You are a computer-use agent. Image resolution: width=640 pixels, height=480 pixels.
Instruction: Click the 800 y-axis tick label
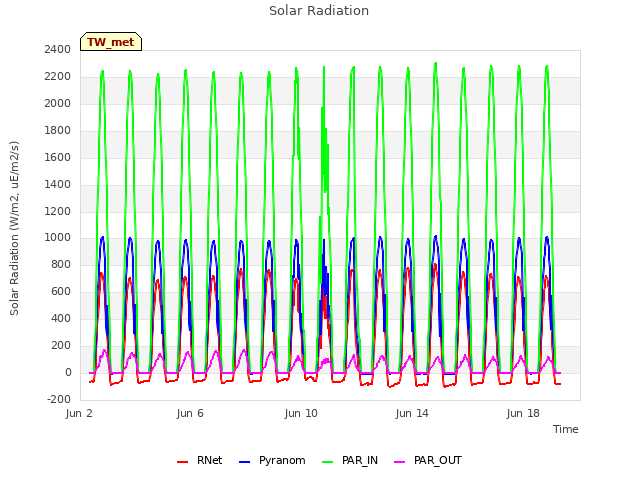(61, 264)
